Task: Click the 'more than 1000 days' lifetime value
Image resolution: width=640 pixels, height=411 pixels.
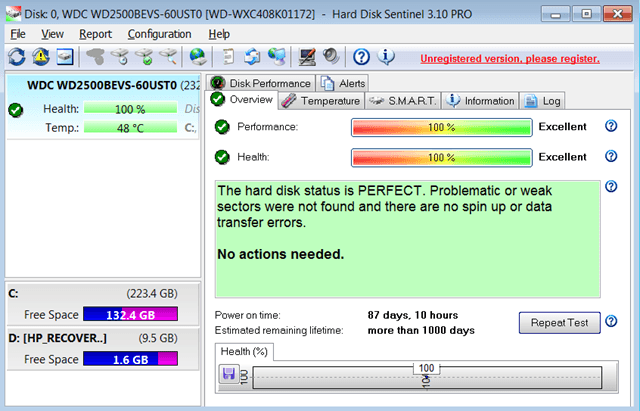Action: pos(421,330)
